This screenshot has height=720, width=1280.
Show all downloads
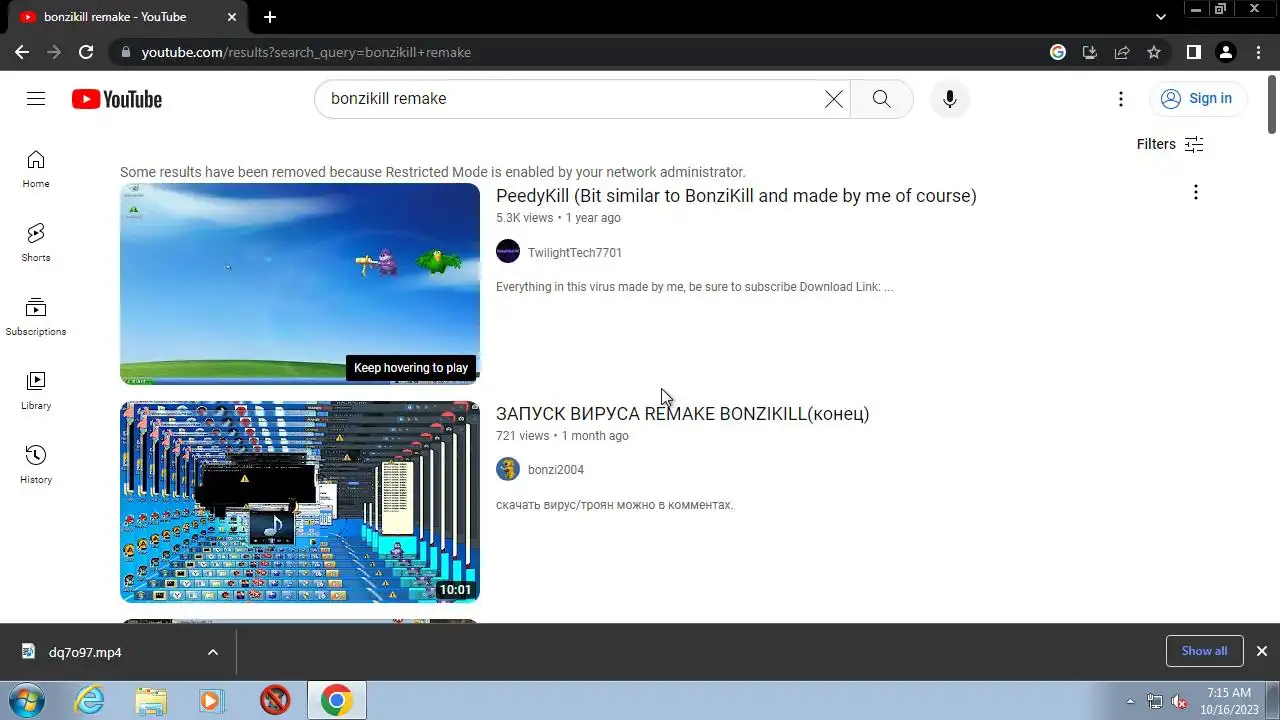pos(1204,651)
